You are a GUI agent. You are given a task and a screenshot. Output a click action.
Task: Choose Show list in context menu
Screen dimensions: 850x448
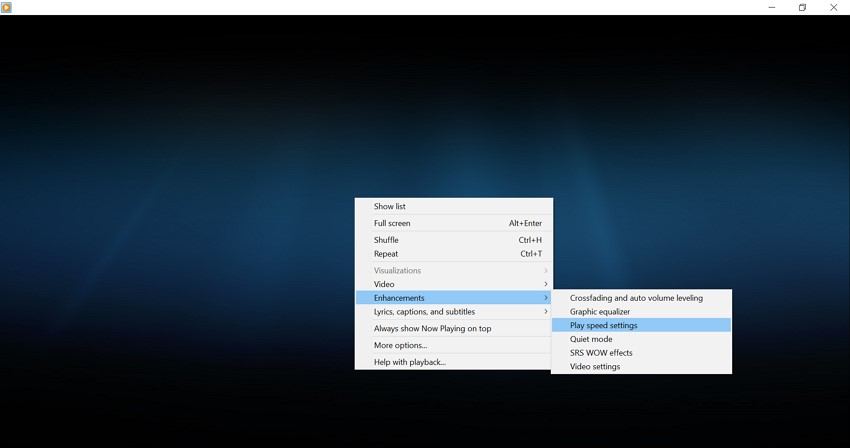click(x=454, y=206)
